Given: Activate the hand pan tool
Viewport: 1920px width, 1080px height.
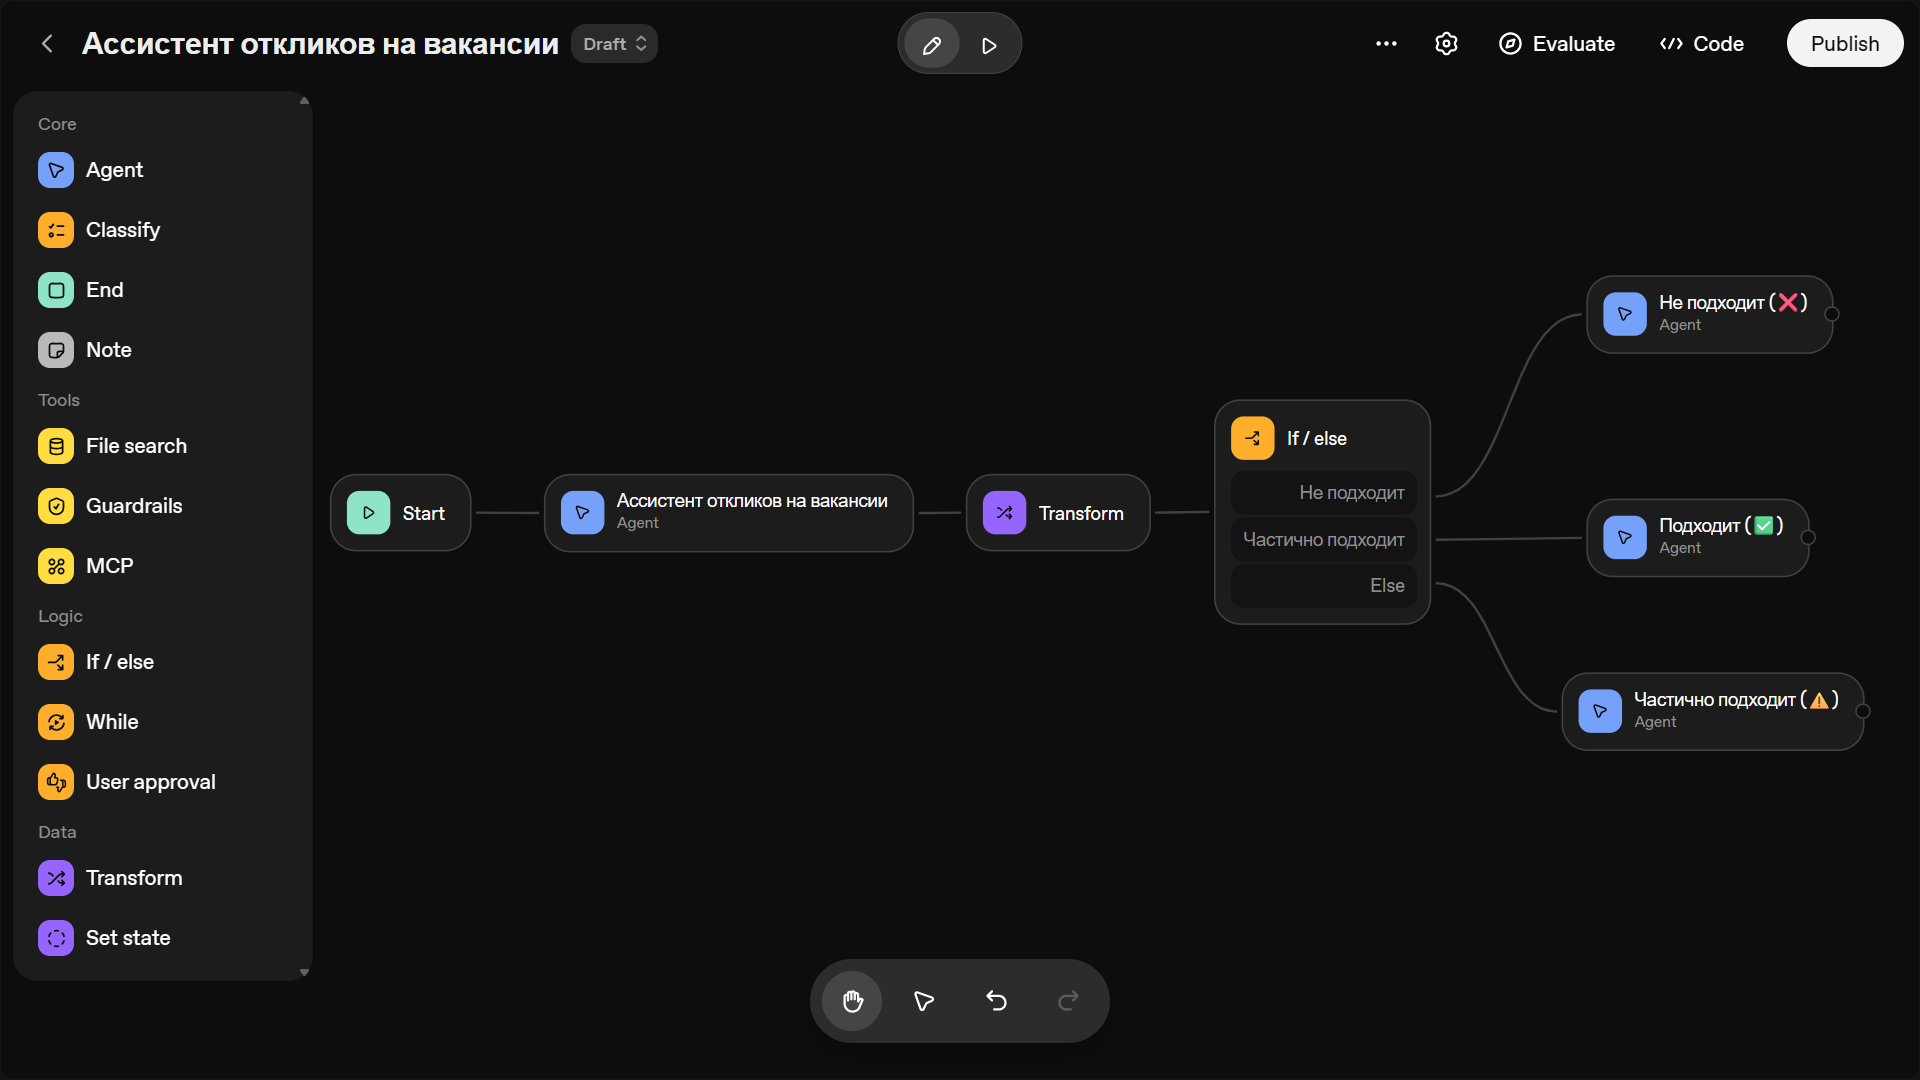Looking at the screenshot, I should point(852,1001).
